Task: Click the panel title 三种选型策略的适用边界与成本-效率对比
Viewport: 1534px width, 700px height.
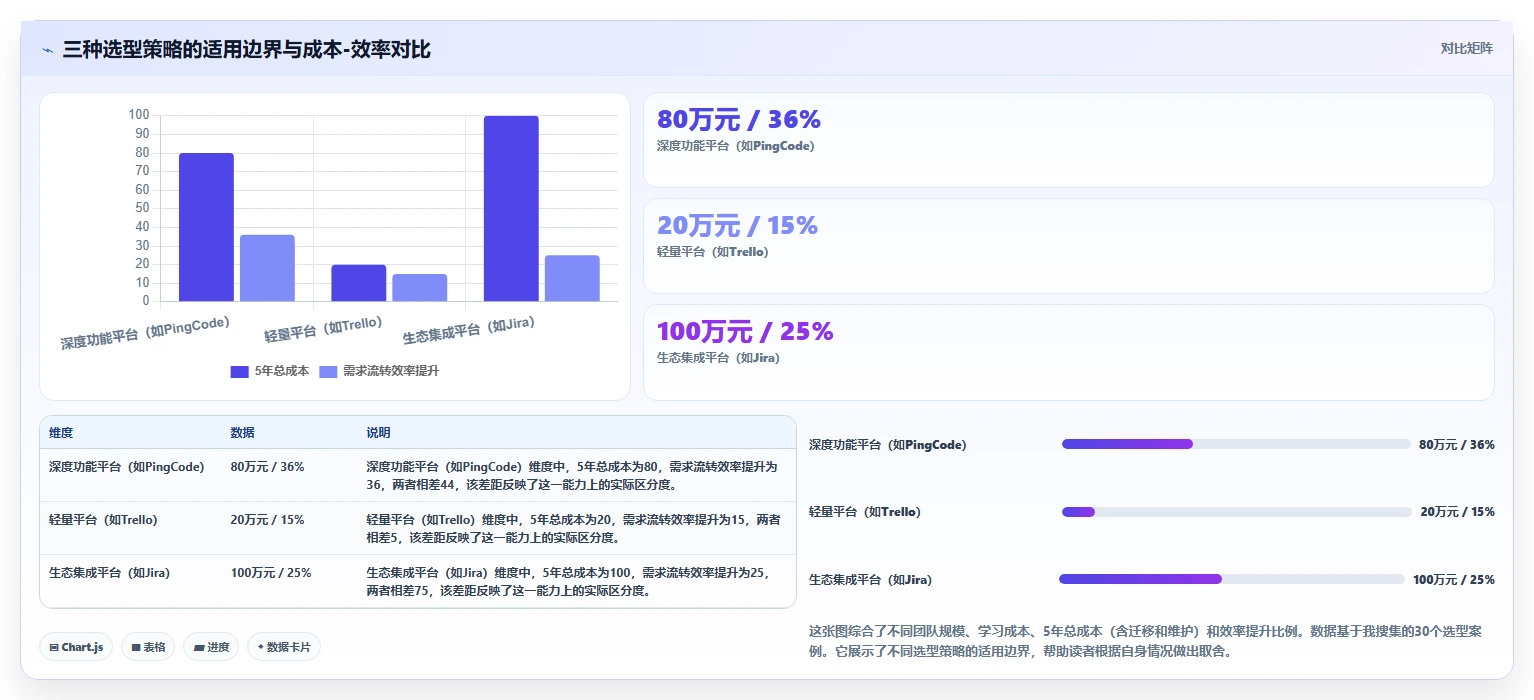Action: [246, 49]
